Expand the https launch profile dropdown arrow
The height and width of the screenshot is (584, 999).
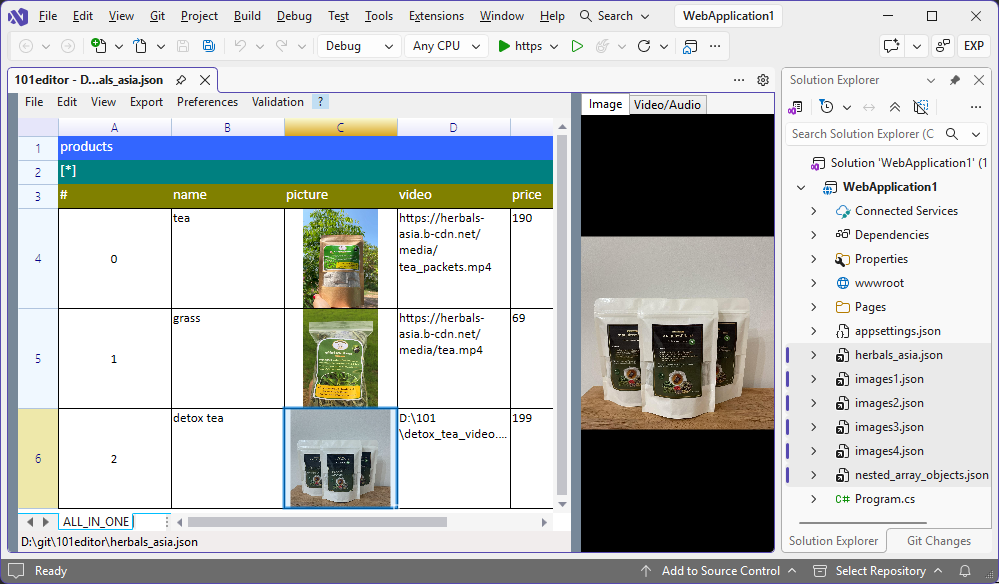coord(554,46)
